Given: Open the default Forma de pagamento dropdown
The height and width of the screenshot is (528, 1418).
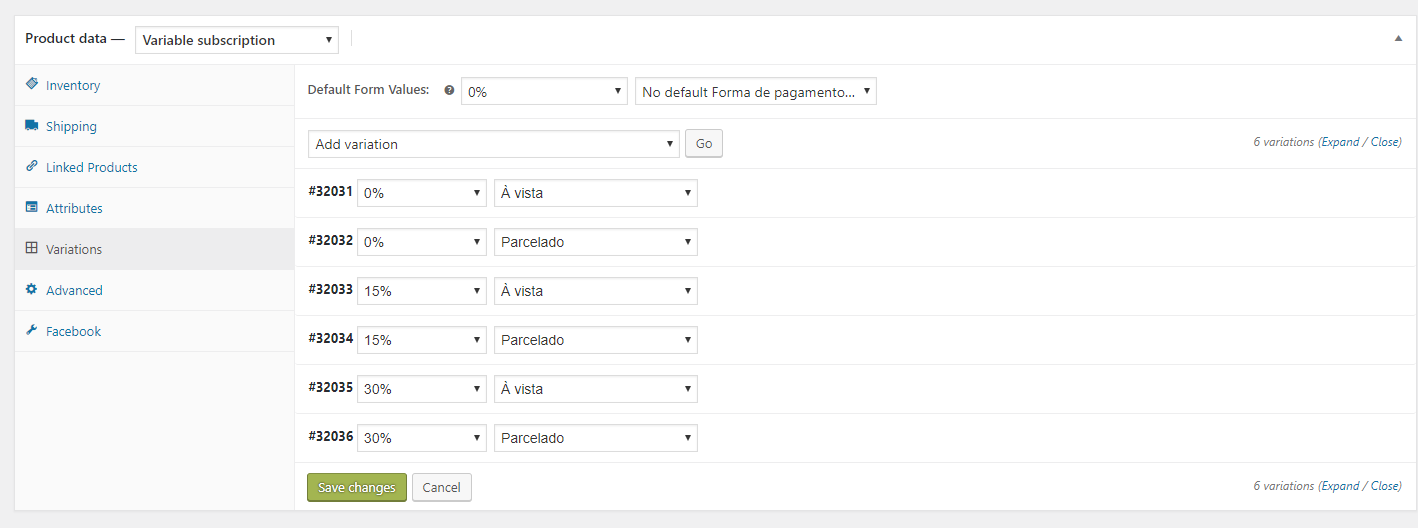Looking at the screenshot, I should (x=756, y=92).
